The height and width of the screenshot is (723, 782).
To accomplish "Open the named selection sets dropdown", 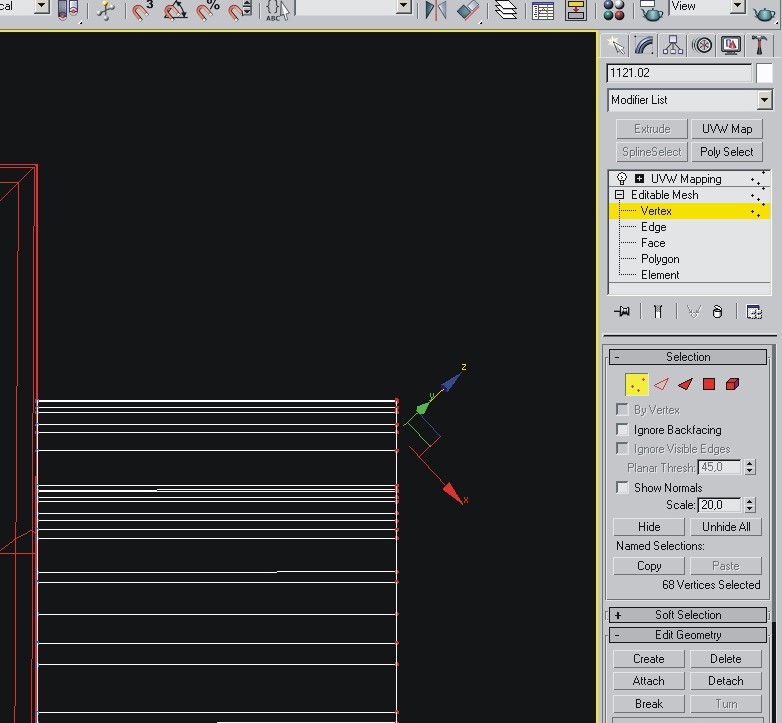I will 403,7.
